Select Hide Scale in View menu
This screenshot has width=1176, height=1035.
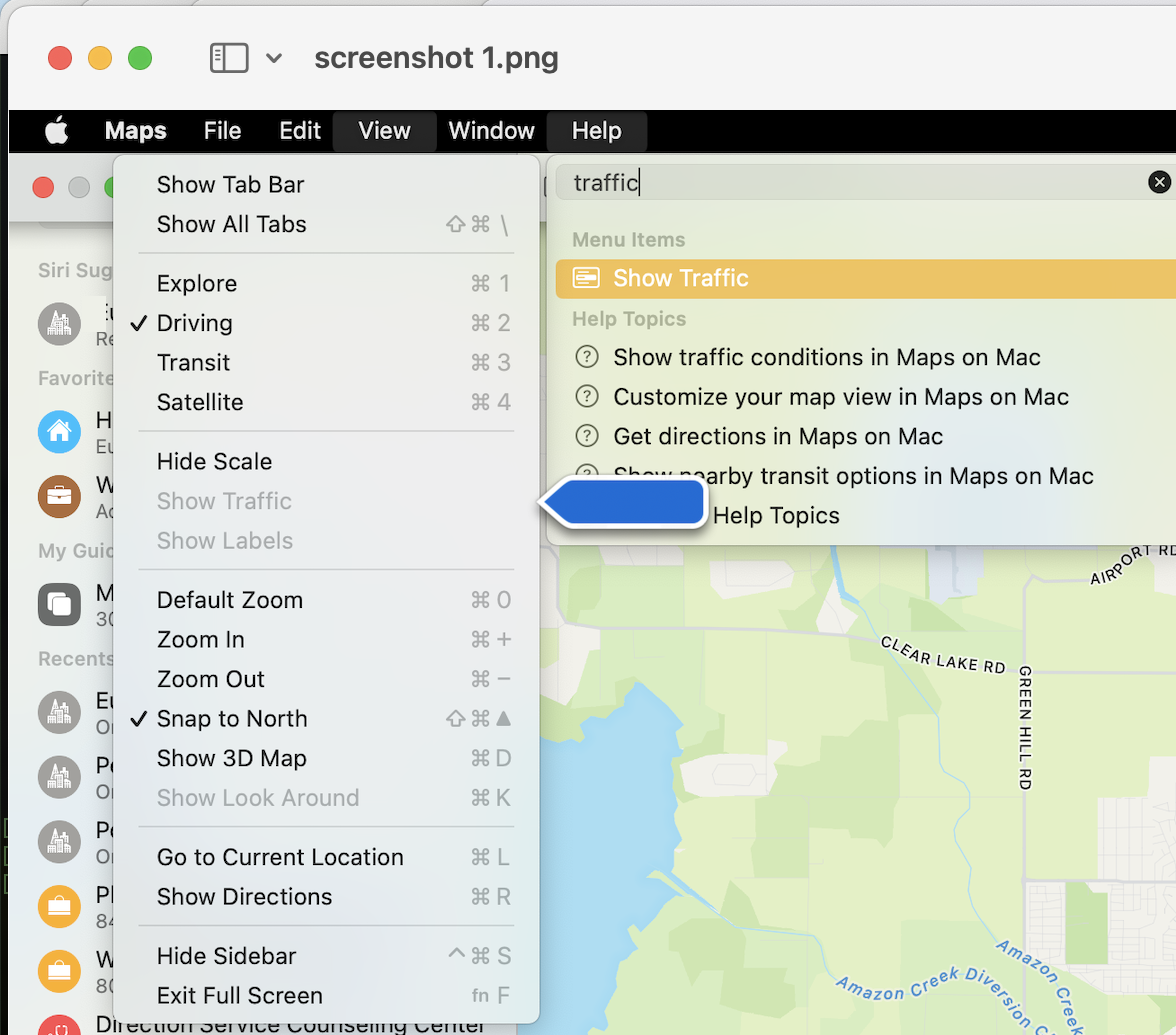[x=326, y=462]
